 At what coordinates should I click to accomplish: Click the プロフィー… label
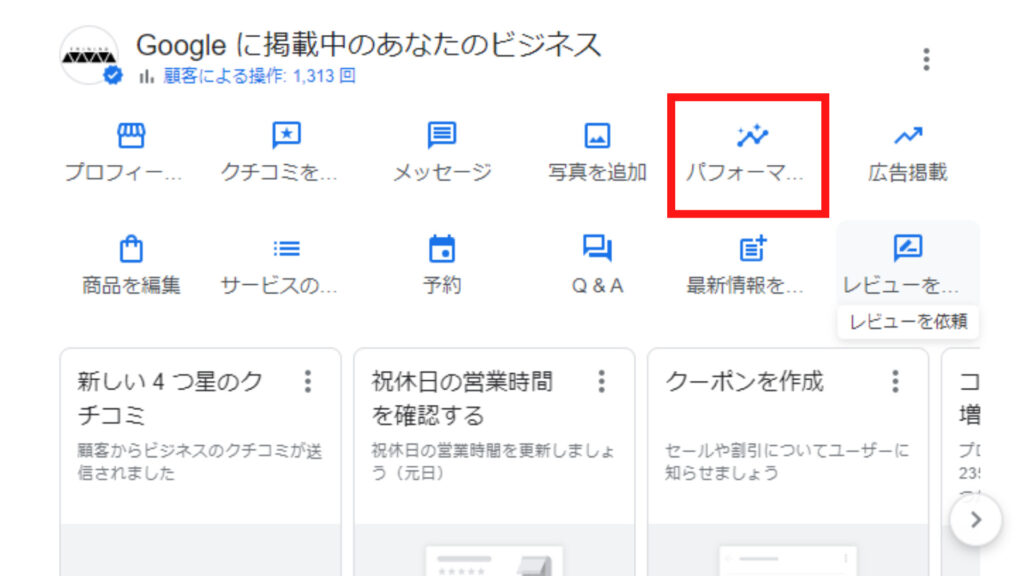(123, 172)
